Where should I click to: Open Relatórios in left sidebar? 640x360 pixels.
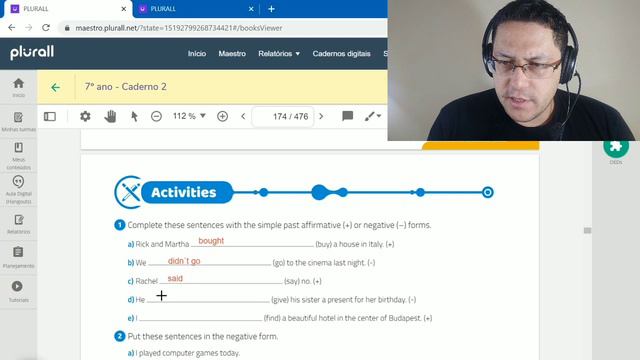[18, 224]
